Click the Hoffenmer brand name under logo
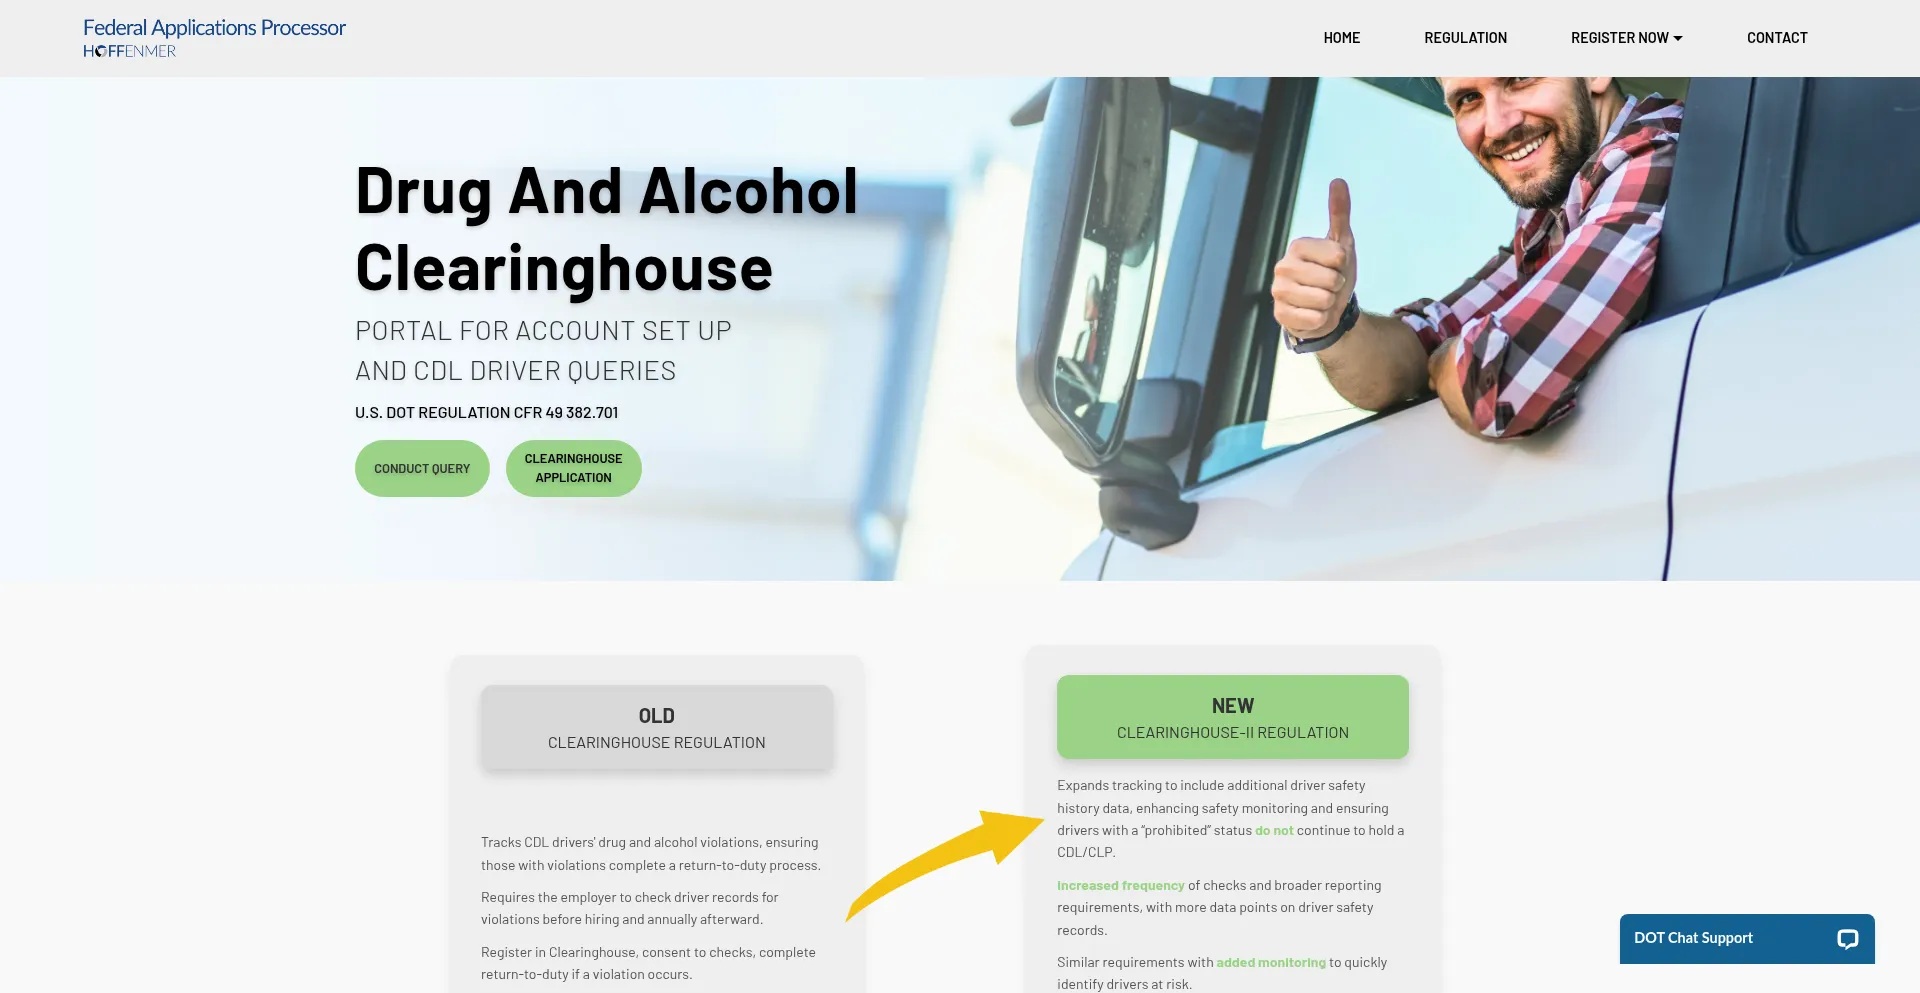The width and height of the screenshot is (1920, 993). click(129, 51)
